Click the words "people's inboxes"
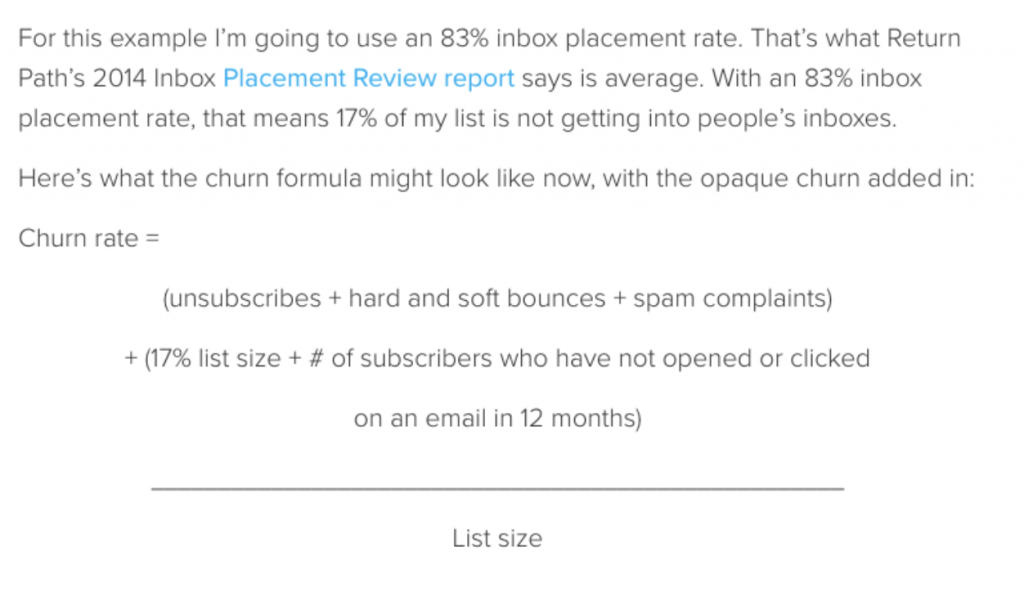 tap(797, 118)
